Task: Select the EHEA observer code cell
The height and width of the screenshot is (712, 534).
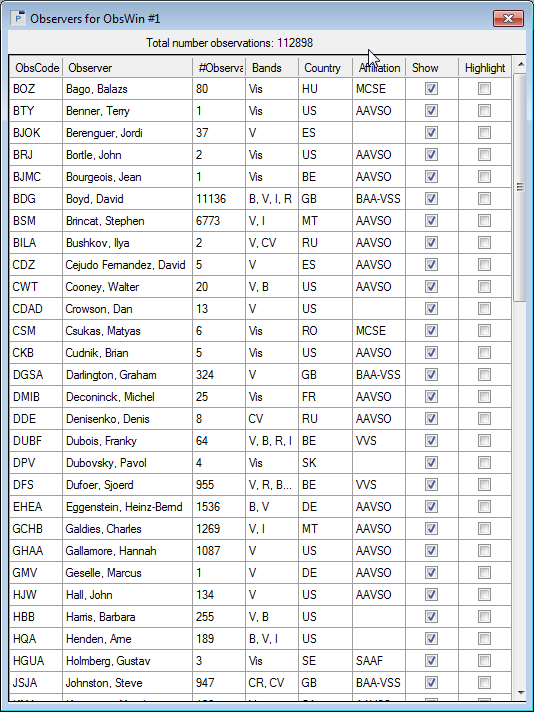Action: pos(36,506)
